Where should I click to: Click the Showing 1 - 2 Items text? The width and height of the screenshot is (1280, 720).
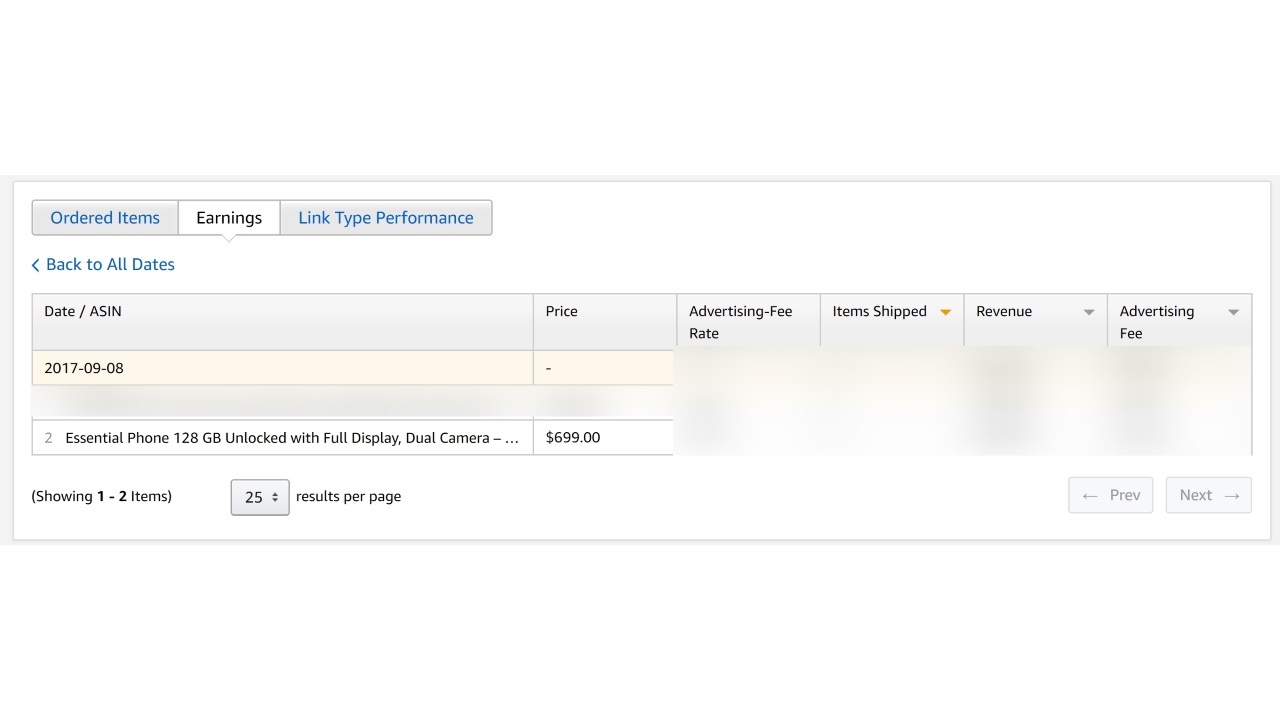pos(102,496)
